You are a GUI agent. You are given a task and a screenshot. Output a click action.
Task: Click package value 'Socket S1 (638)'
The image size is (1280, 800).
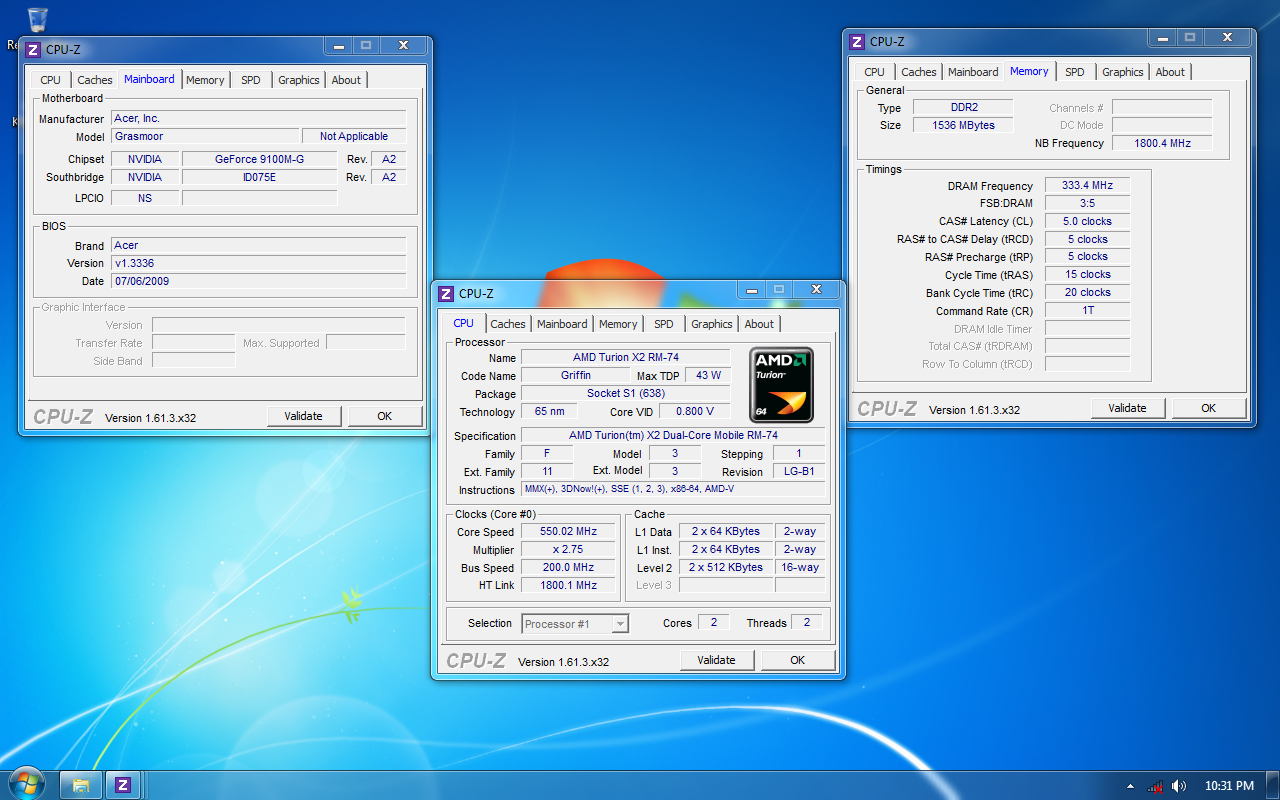[x=626, y=393]
